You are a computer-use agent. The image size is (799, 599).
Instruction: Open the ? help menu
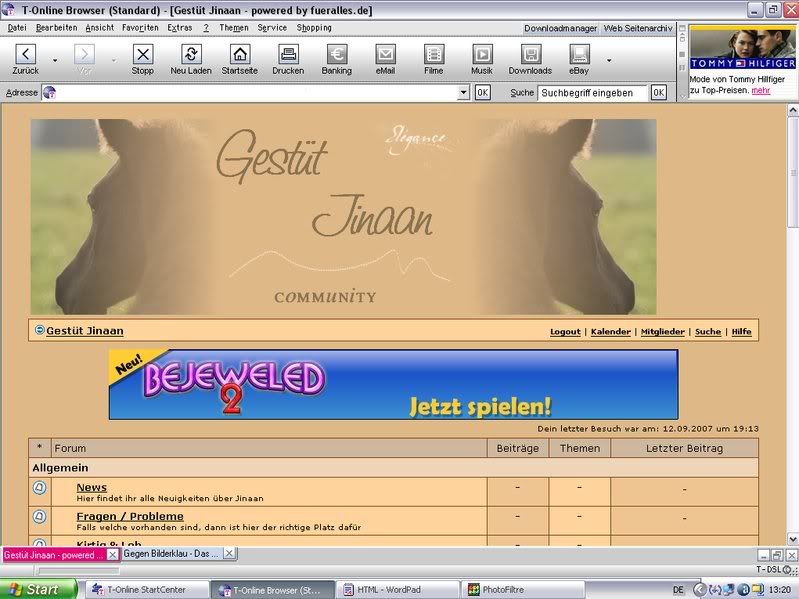click(206, 28)
